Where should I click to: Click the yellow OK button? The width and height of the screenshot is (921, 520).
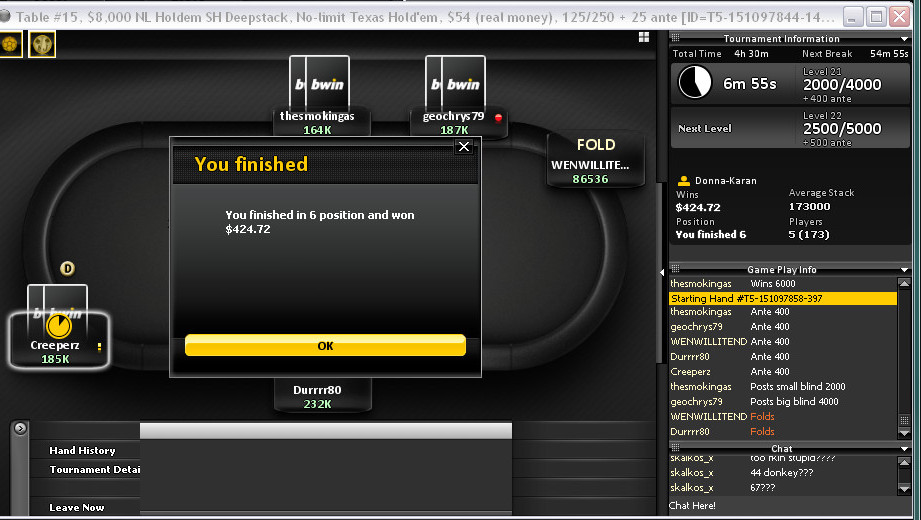click(x=325, y=345)
